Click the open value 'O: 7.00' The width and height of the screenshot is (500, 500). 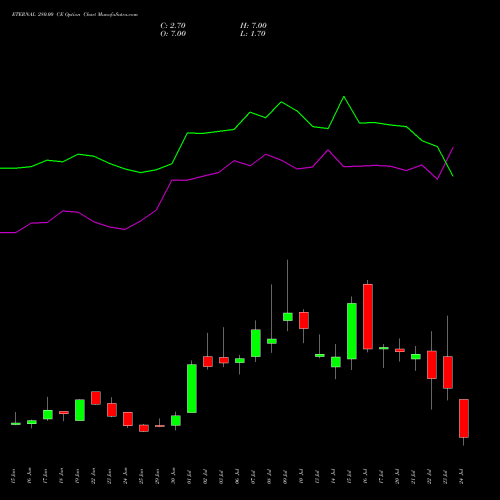[x=173, y=34]
